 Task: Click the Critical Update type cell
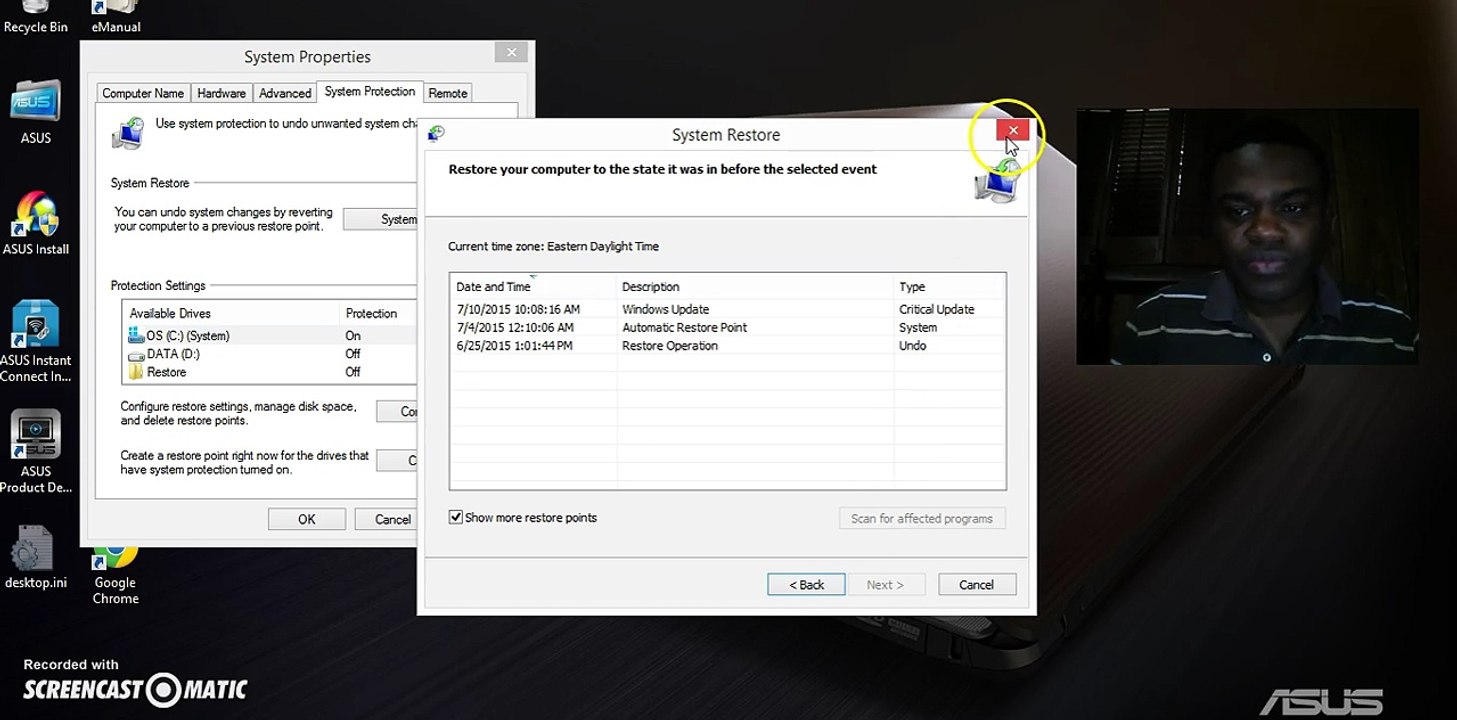click(936, 309)
